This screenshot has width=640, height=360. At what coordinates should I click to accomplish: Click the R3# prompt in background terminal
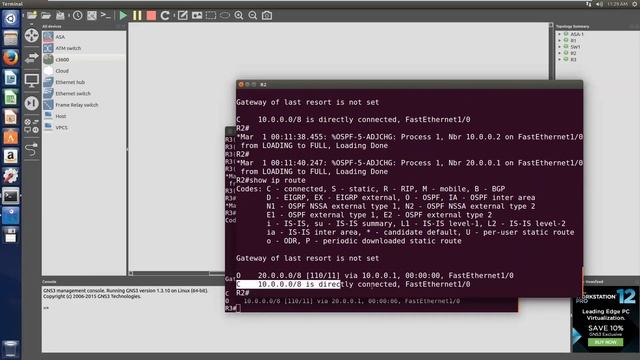(x=231, y=308)
